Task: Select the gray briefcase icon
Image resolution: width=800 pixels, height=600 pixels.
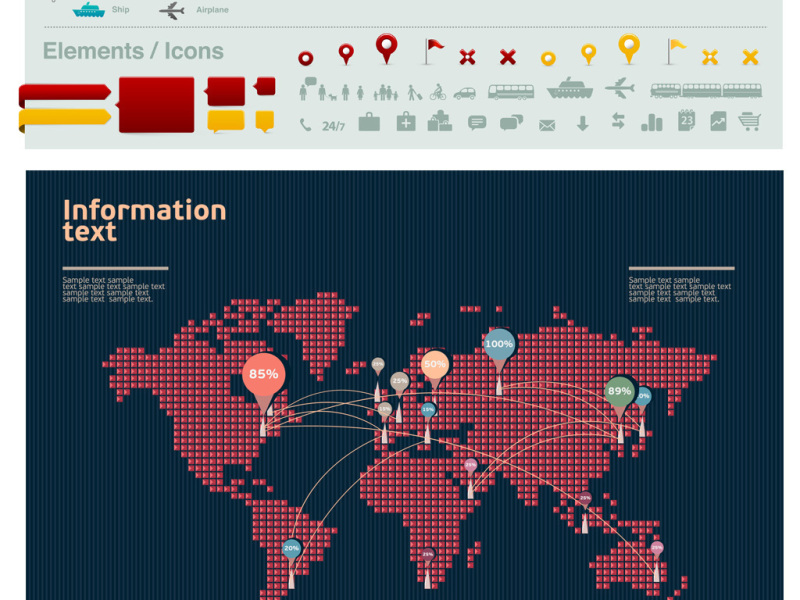Action: coord(369,122)
